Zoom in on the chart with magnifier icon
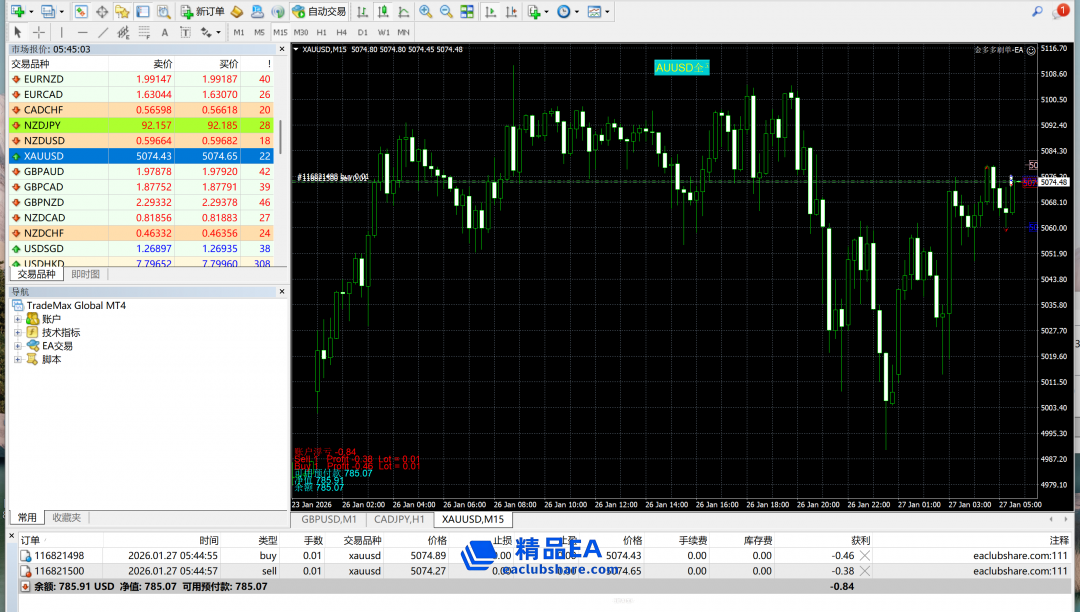The height and width of the screenshot is (612, 1080). pyautogui.click(x=426, y=12)
